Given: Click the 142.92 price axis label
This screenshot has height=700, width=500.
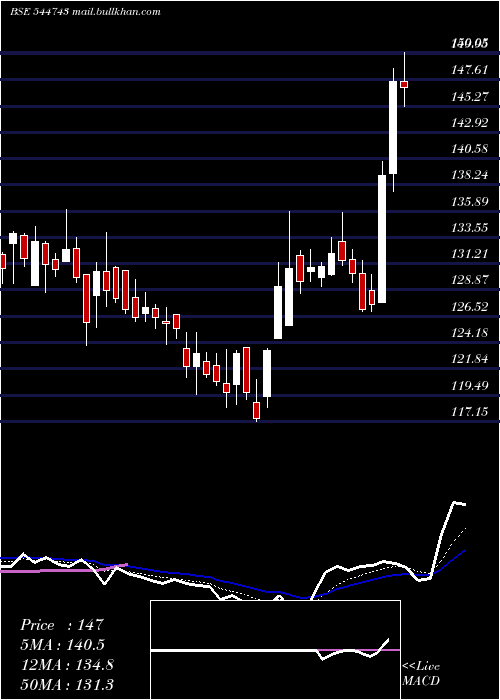Looking at the screenshot, I should (470, 122).
